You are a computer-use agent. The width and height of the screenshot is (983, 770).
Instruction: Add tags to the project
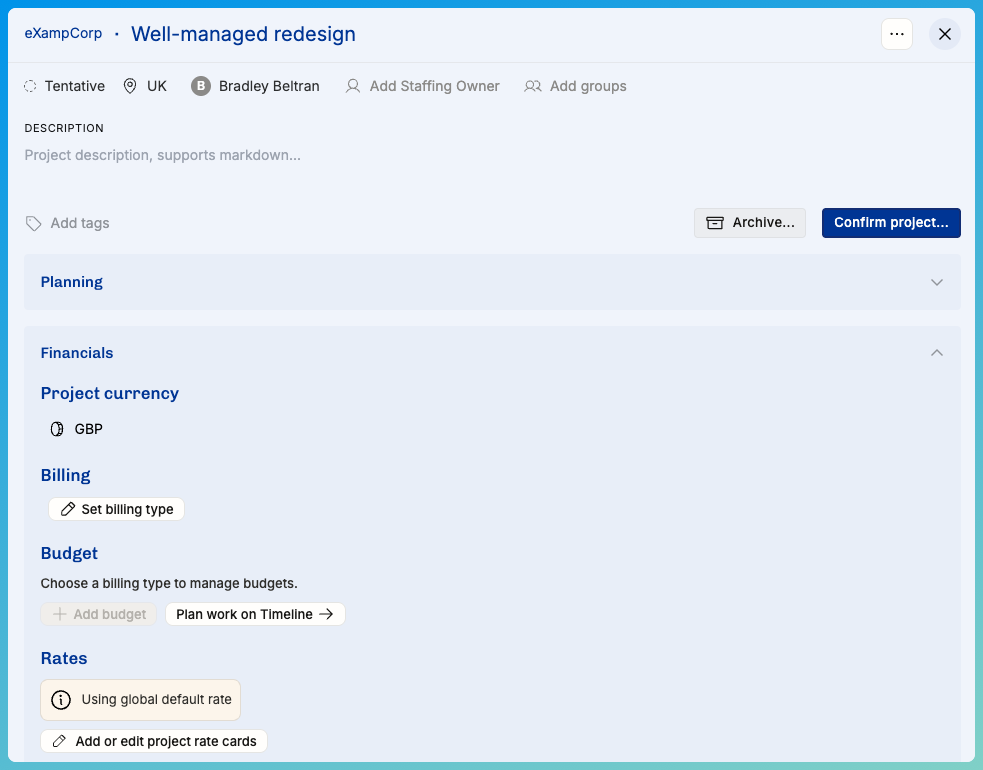pos(68,223)
